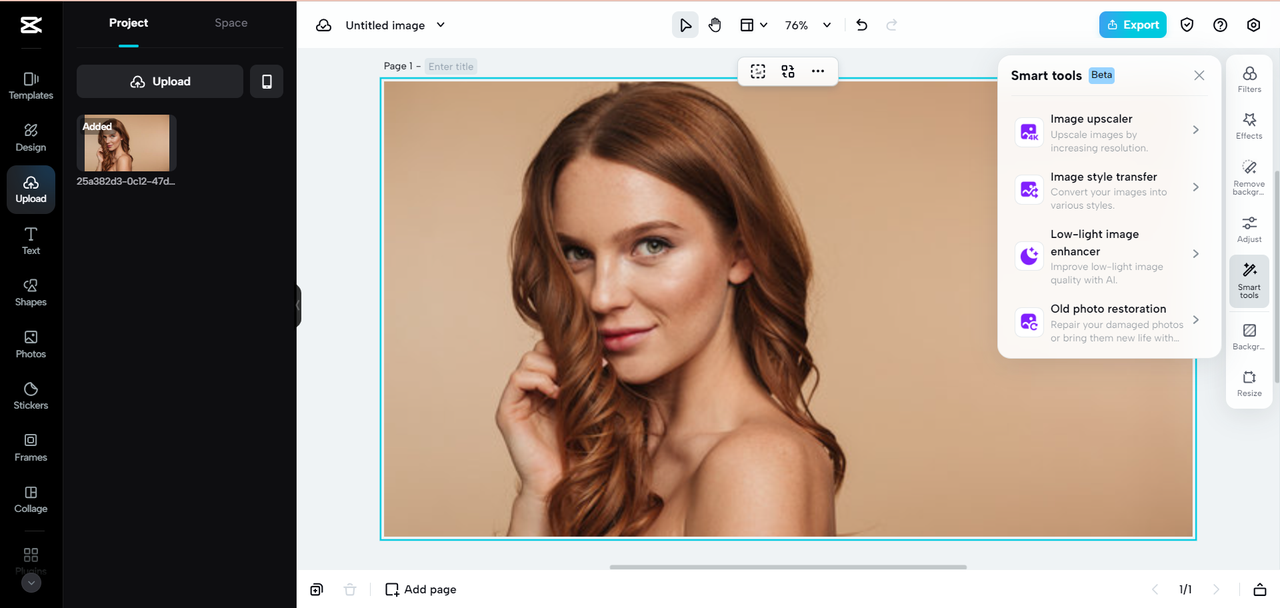Collapse the left panel handle
Screen dimensions: 1280x608
(x=298, y=306)
